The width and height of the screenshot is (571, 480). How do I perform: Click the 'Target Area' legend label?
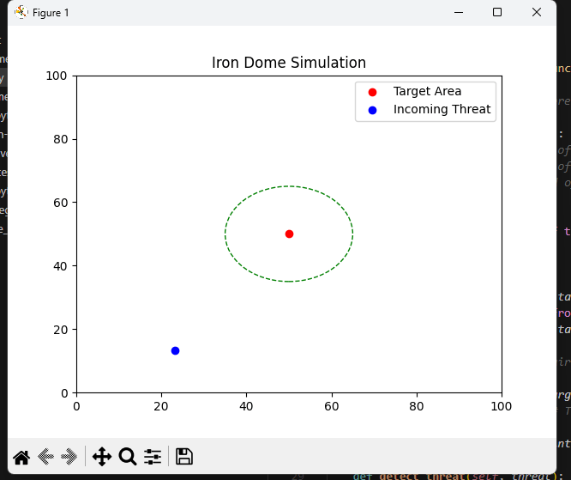click(x=427, y=91)
